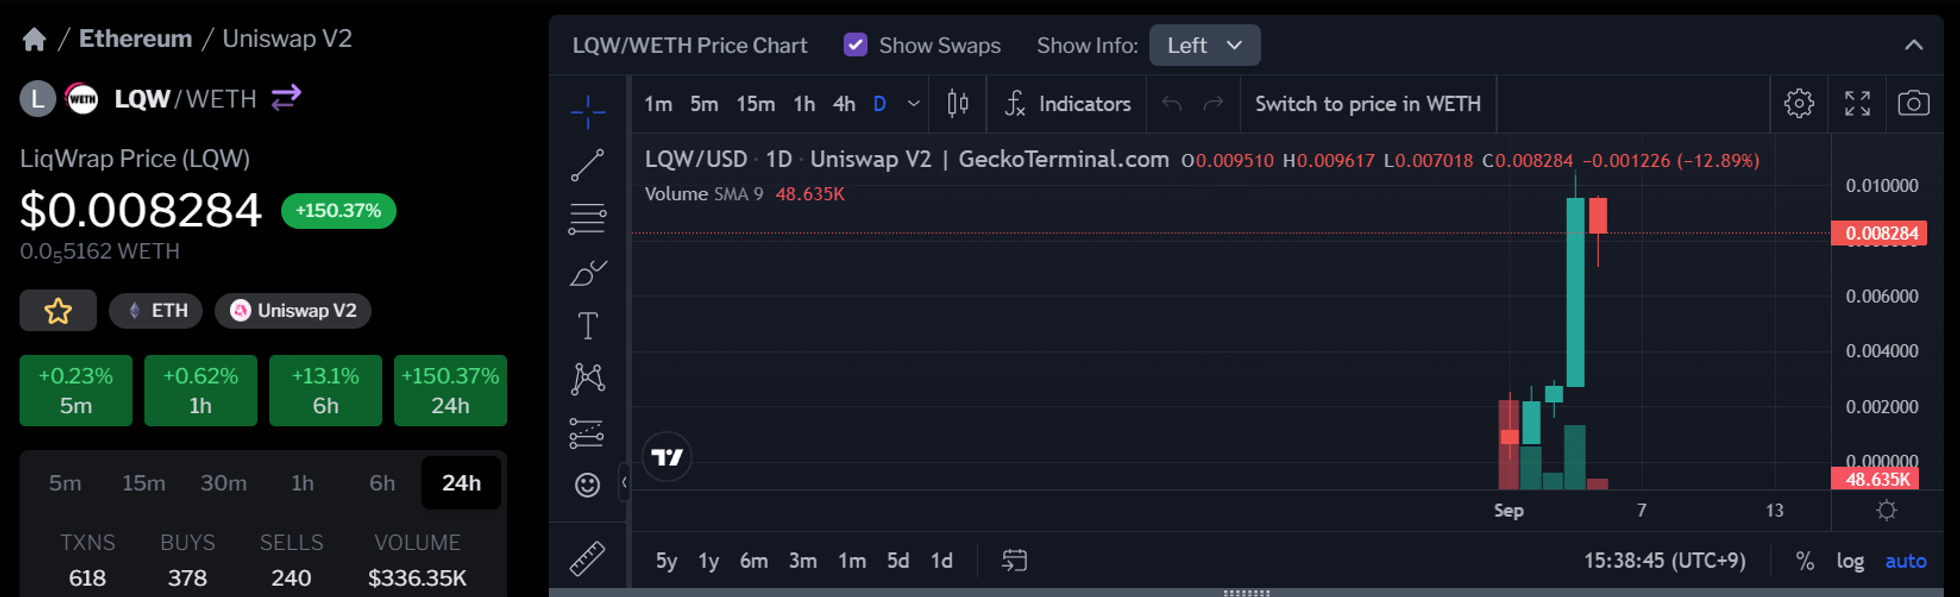Open price axis settings gear below scale
The width and height of the screenshot is (1960, 597).
(1887, 511)
